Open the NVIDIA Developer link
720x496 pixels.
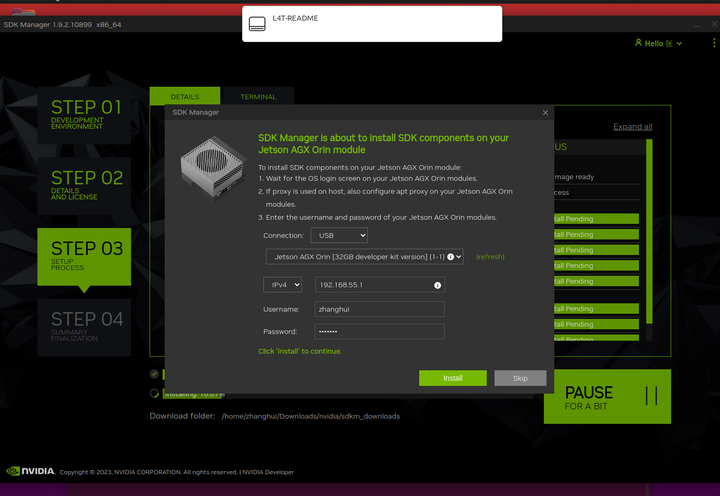click(268, 472)
